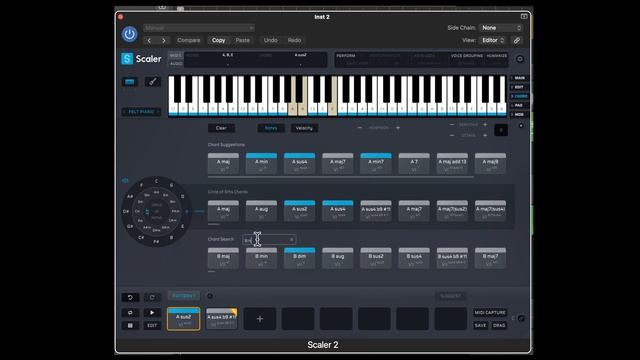Open the MOD tab
This screenshot has width=640, height=360.
[x=519, y=114]
